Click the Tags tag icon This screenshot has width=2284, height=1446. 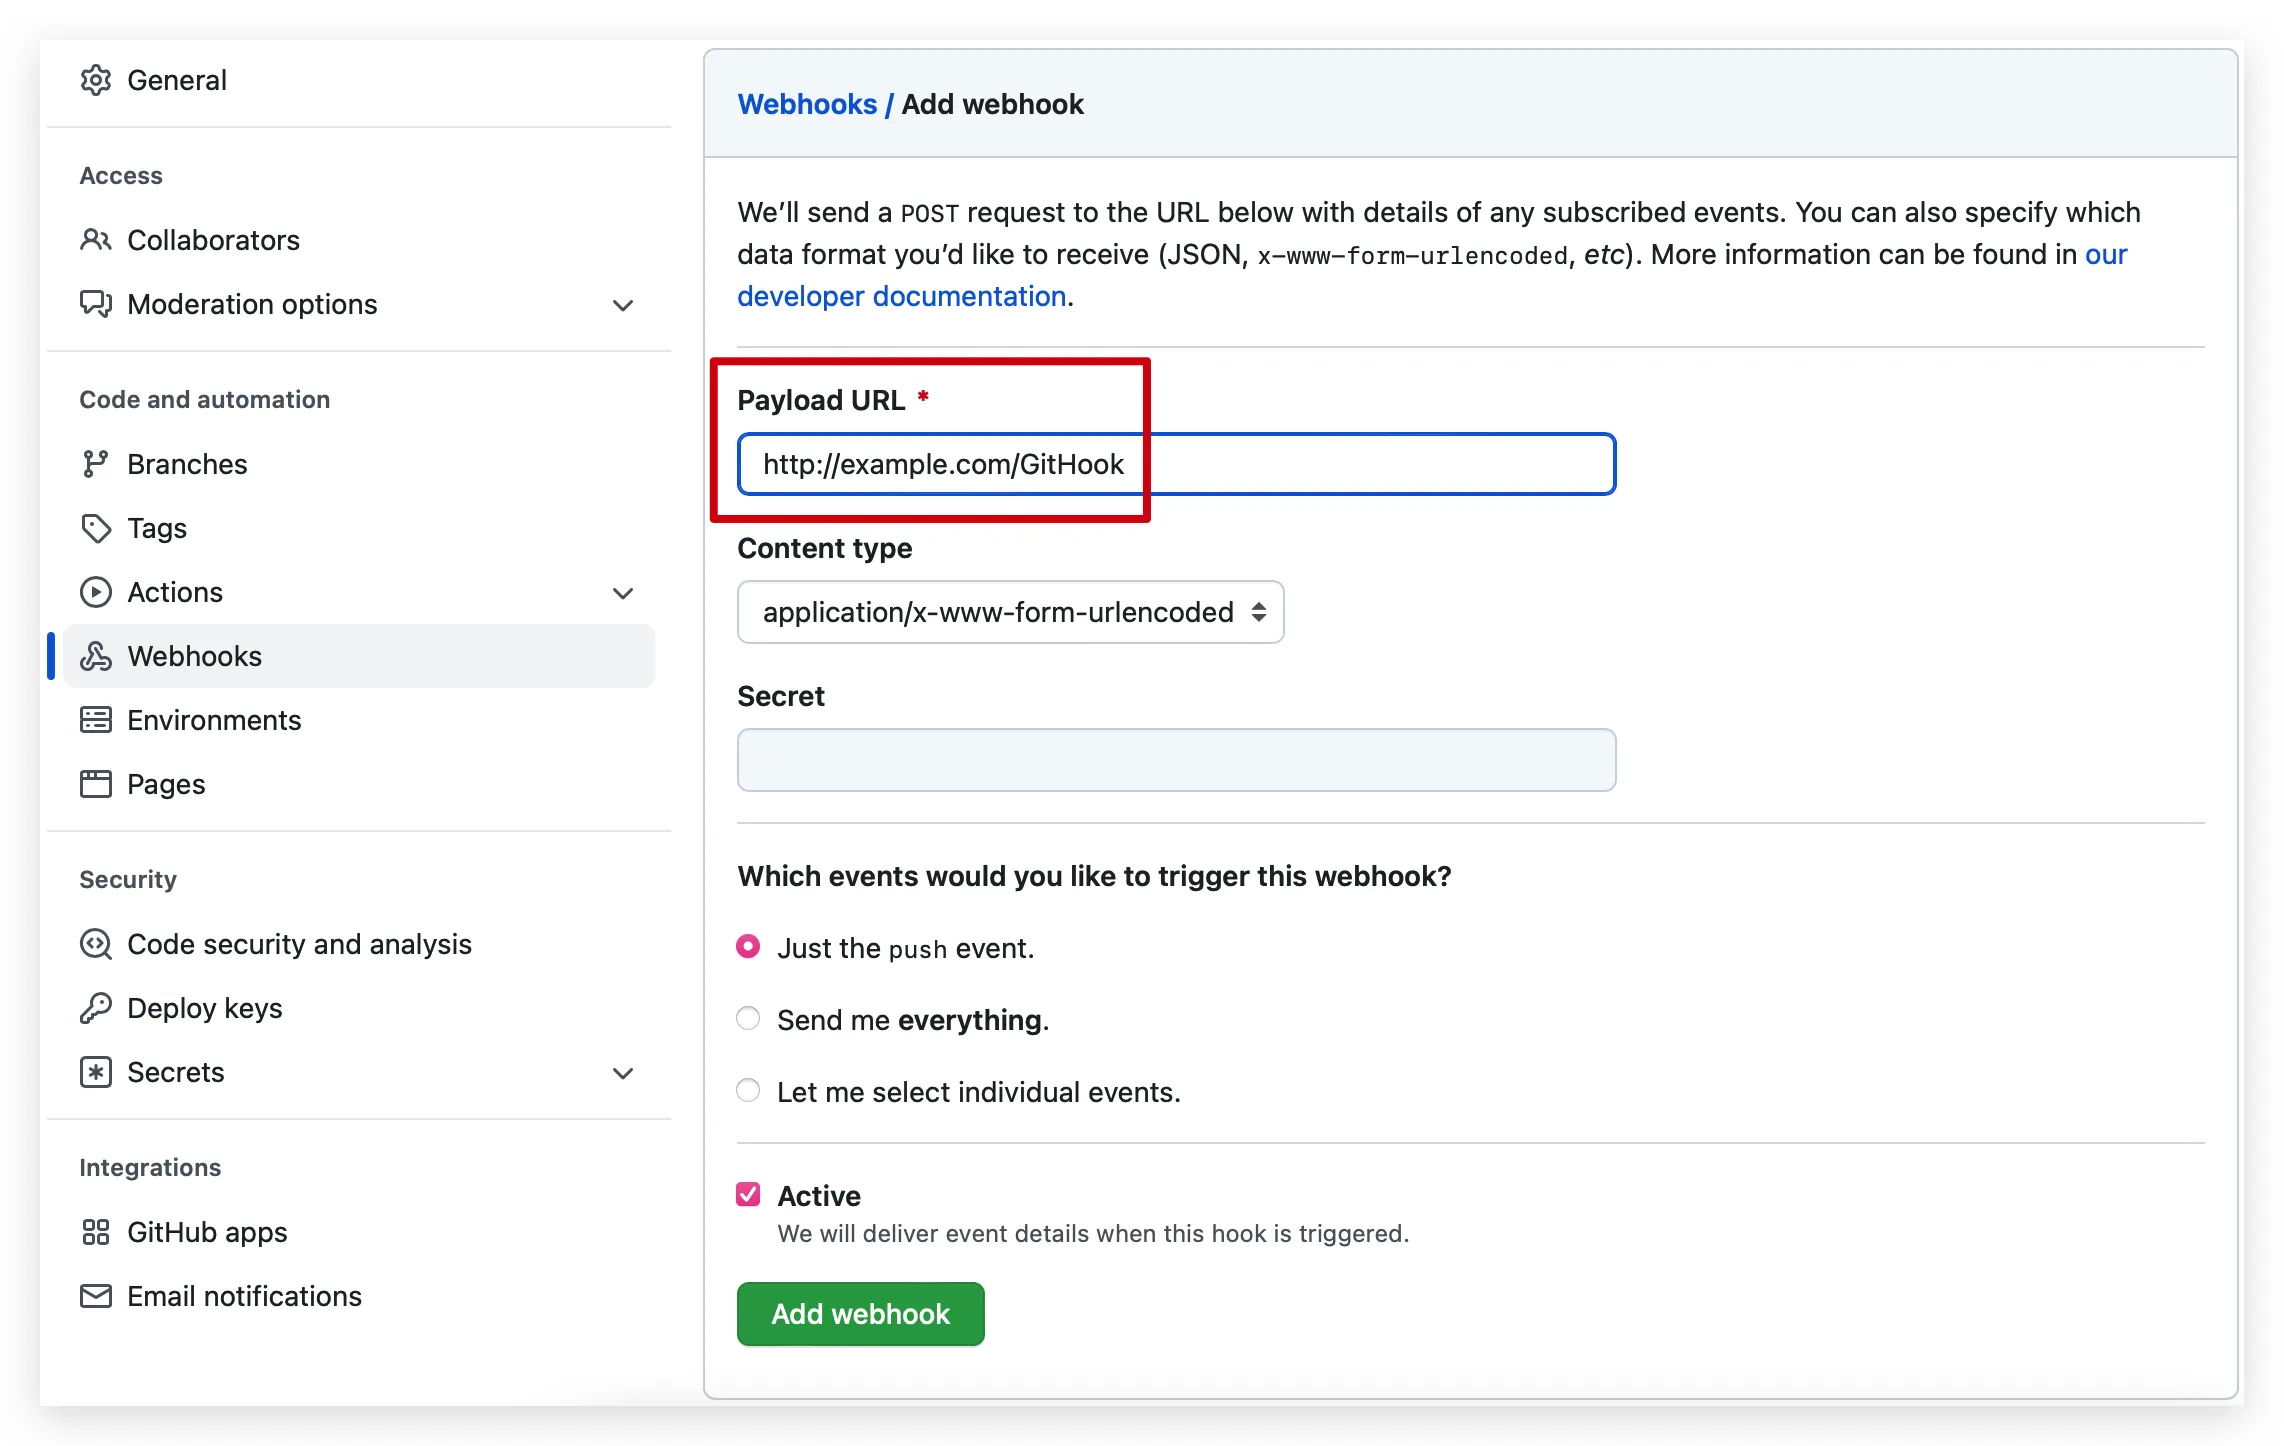pos(96,528)
